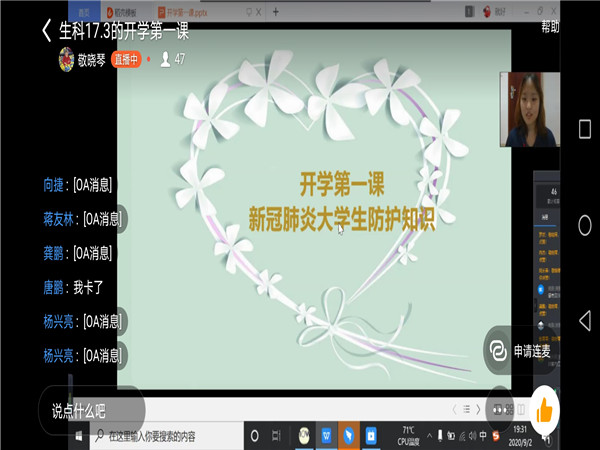Click the Windows Start button
600x450 pixels.
pyautogui.click(x=78, y=436)
